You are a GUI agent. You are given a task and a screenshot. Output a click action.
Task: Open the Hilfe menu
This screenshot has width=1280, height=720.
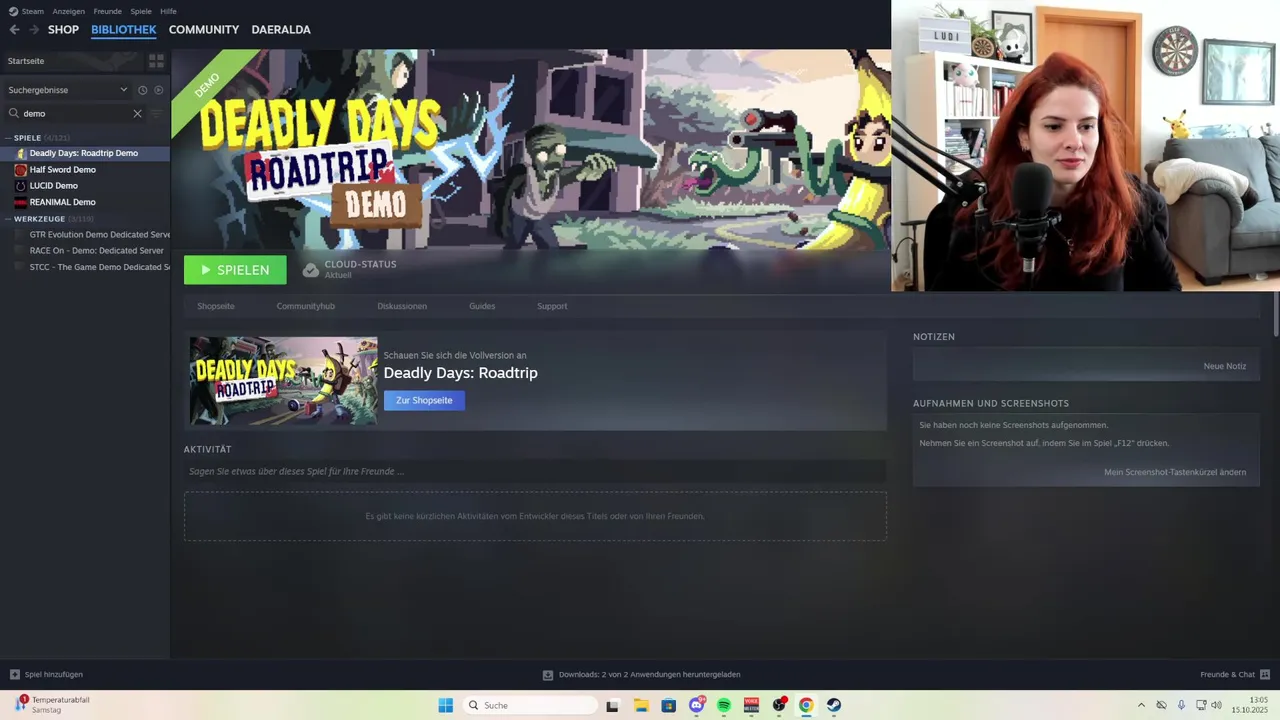pos(168,11)
